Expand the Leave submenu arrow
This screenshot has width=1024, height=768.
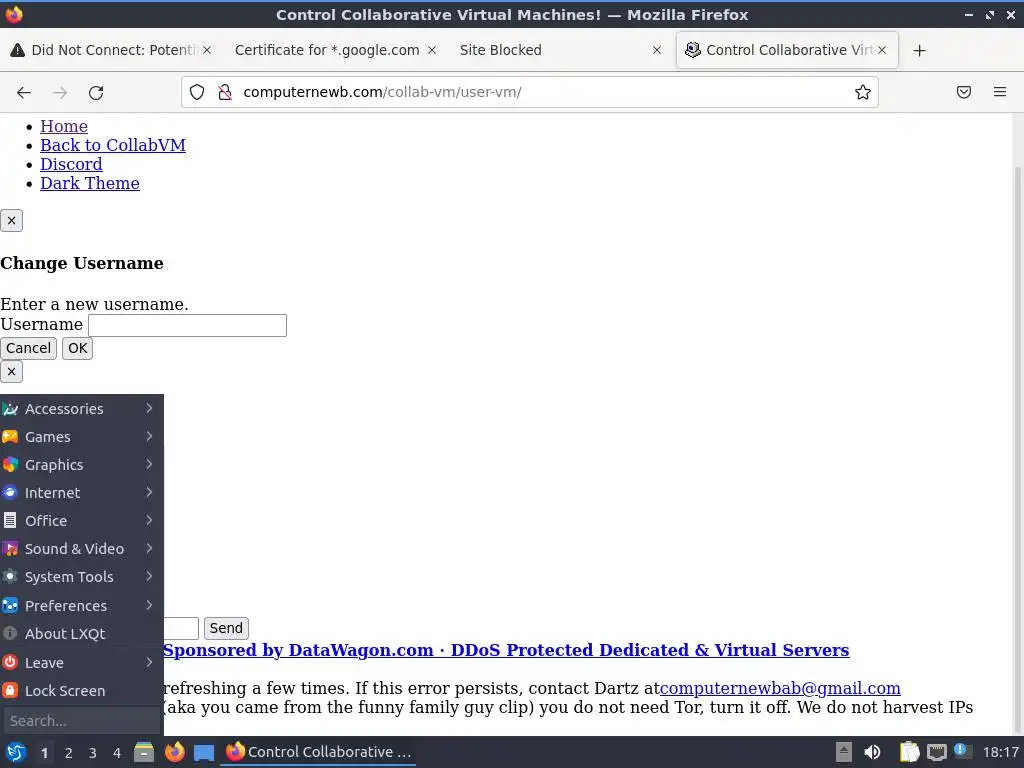tap(150, 662)
